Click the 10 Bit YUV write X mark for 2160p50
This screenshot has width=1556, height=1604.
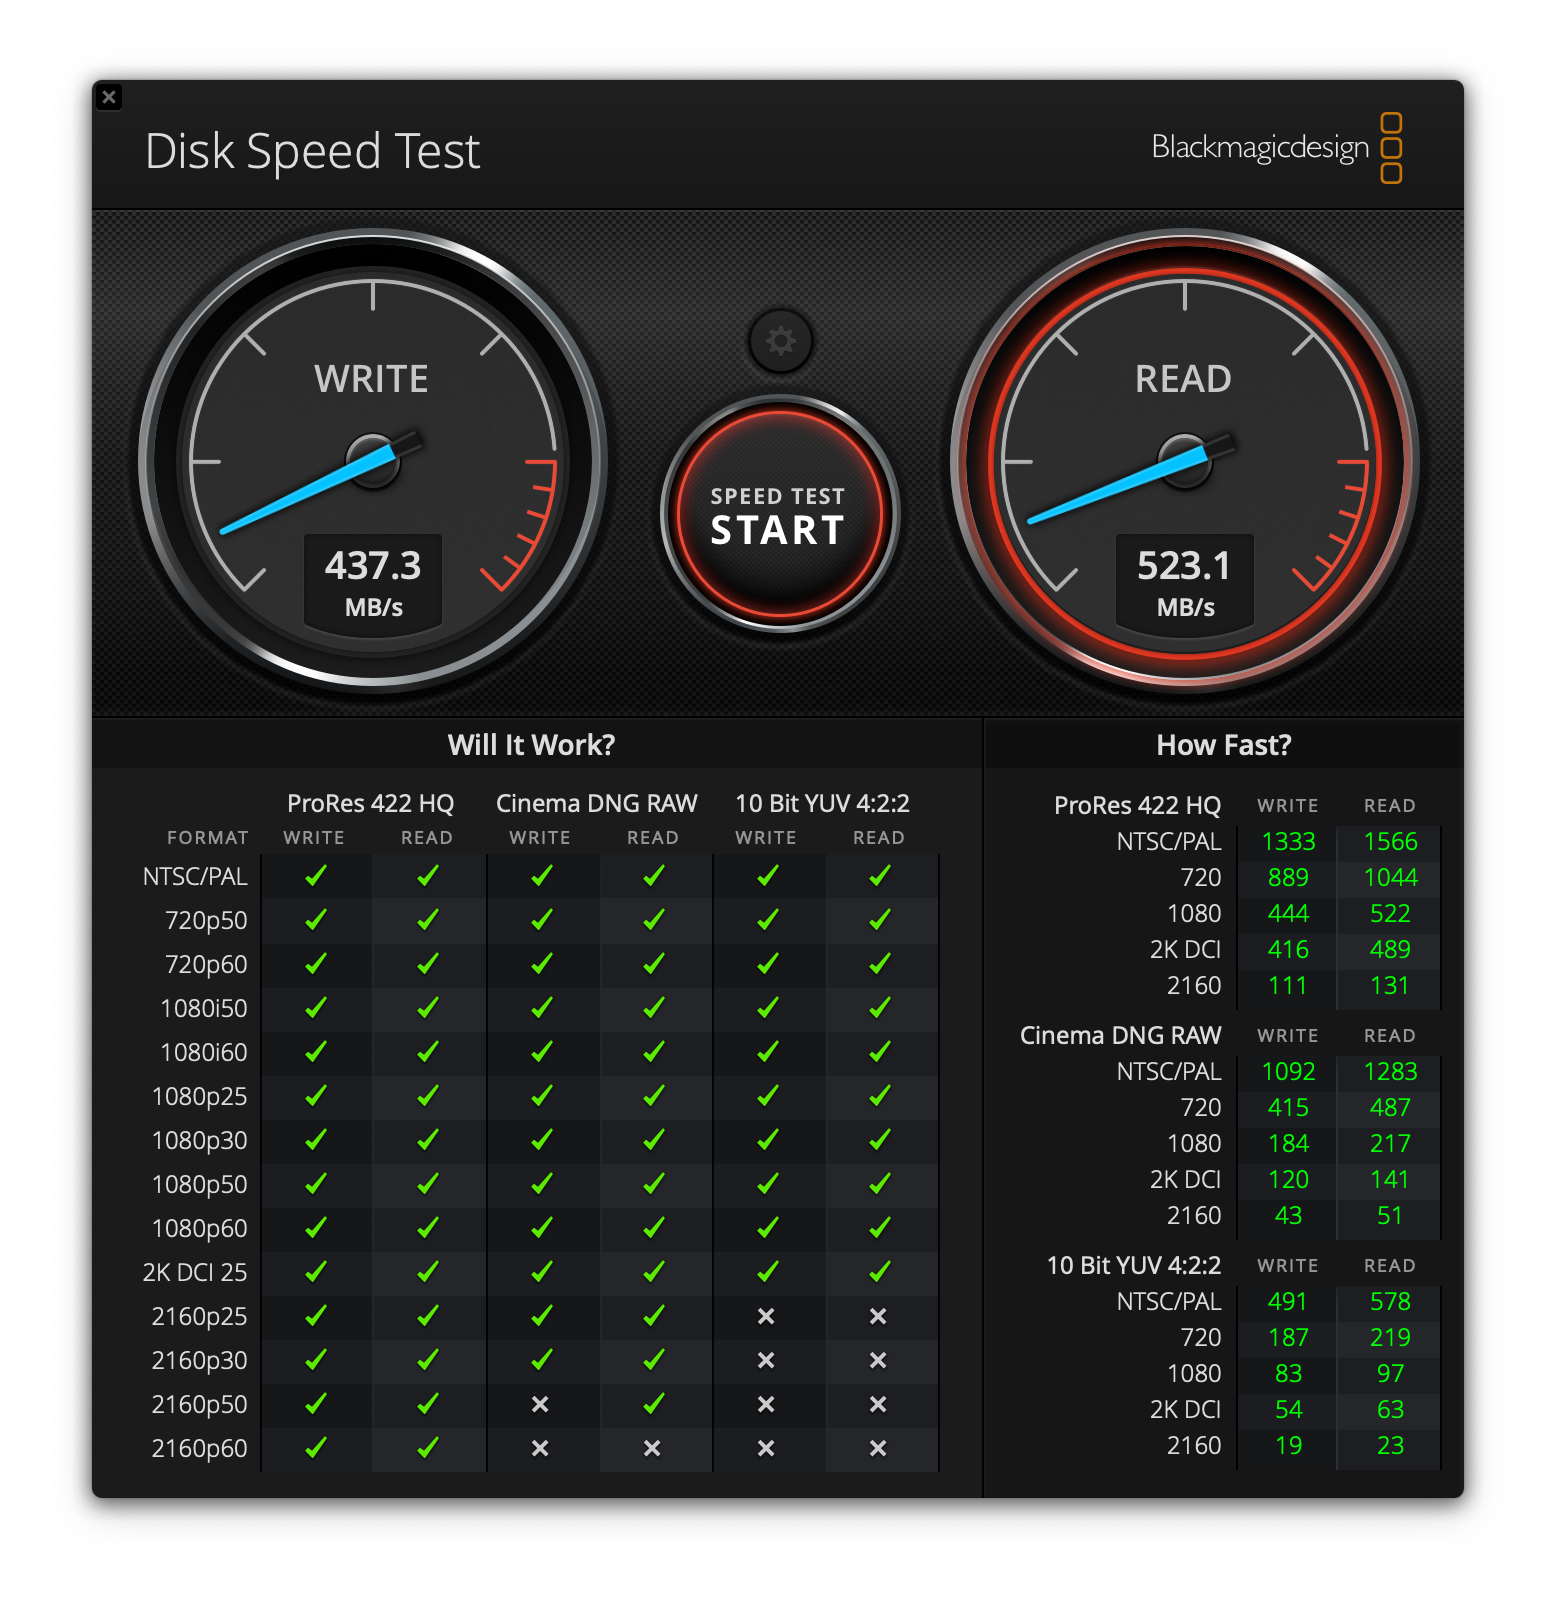pos(766,1405)
